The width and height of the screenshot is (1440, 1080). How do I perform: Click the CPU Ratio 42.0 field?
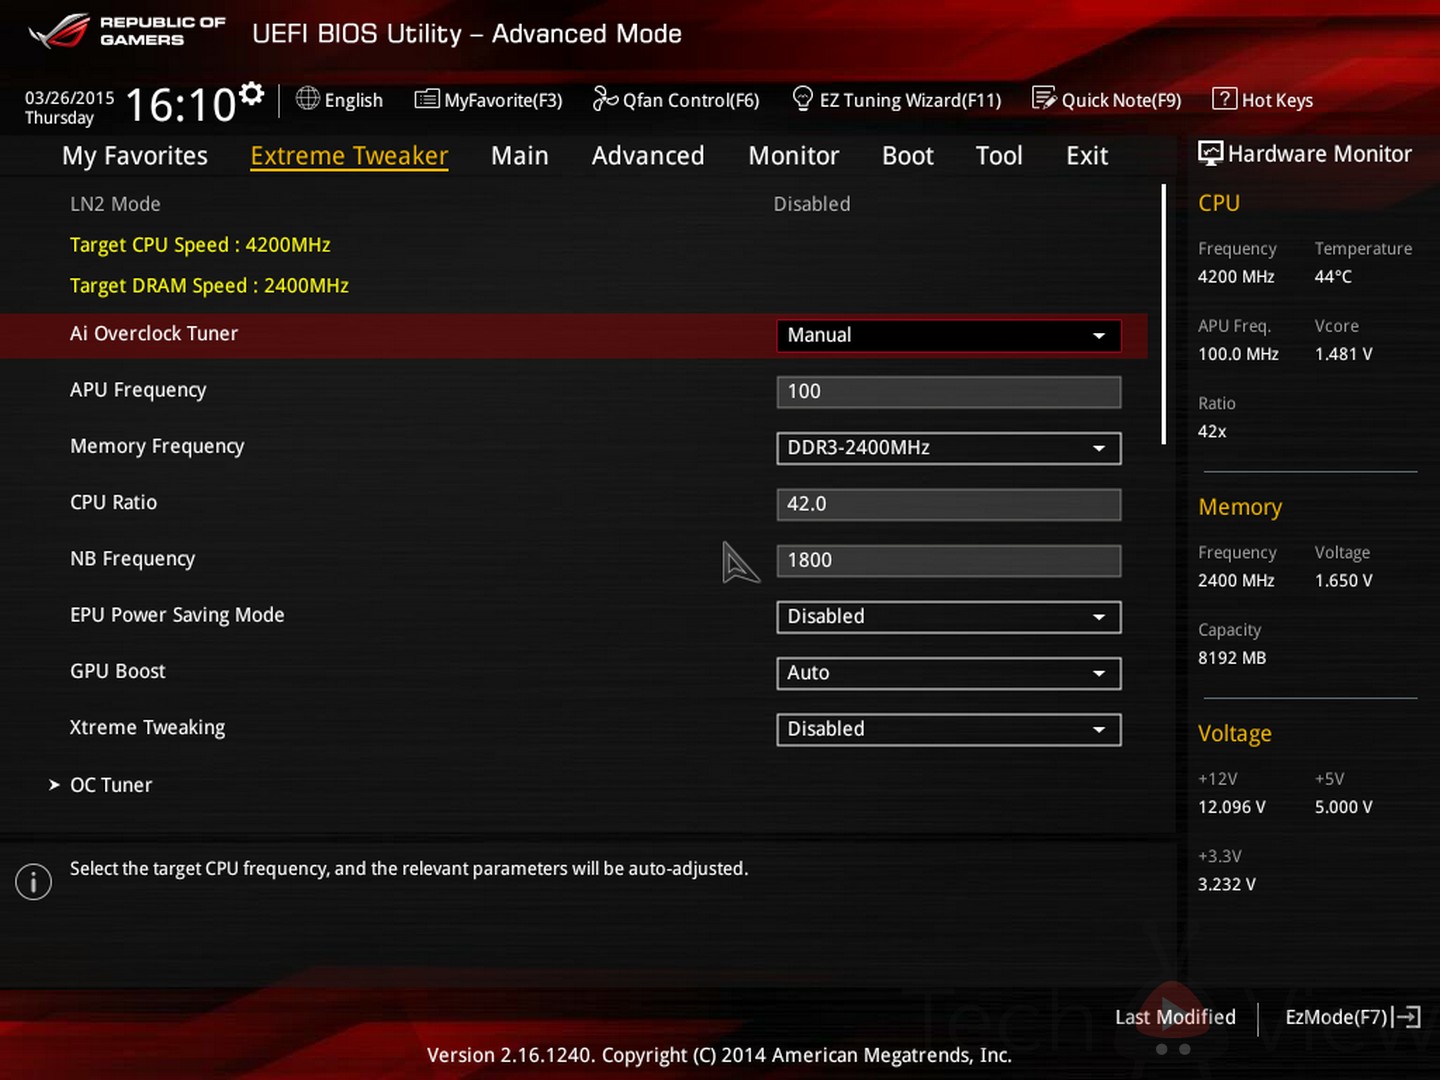click(x=948, y=504)
